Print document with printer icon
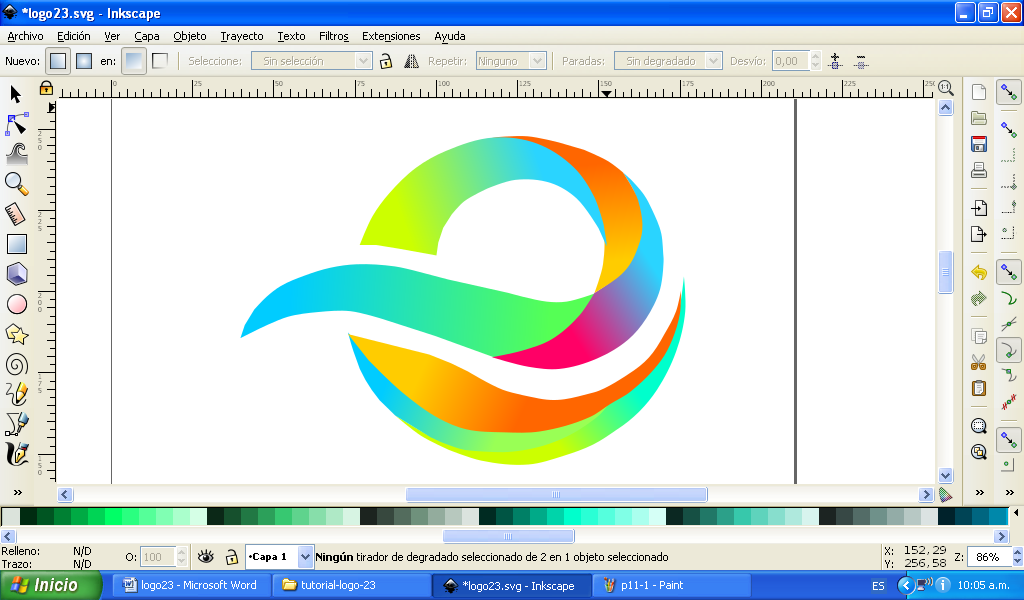 (978, 170)
